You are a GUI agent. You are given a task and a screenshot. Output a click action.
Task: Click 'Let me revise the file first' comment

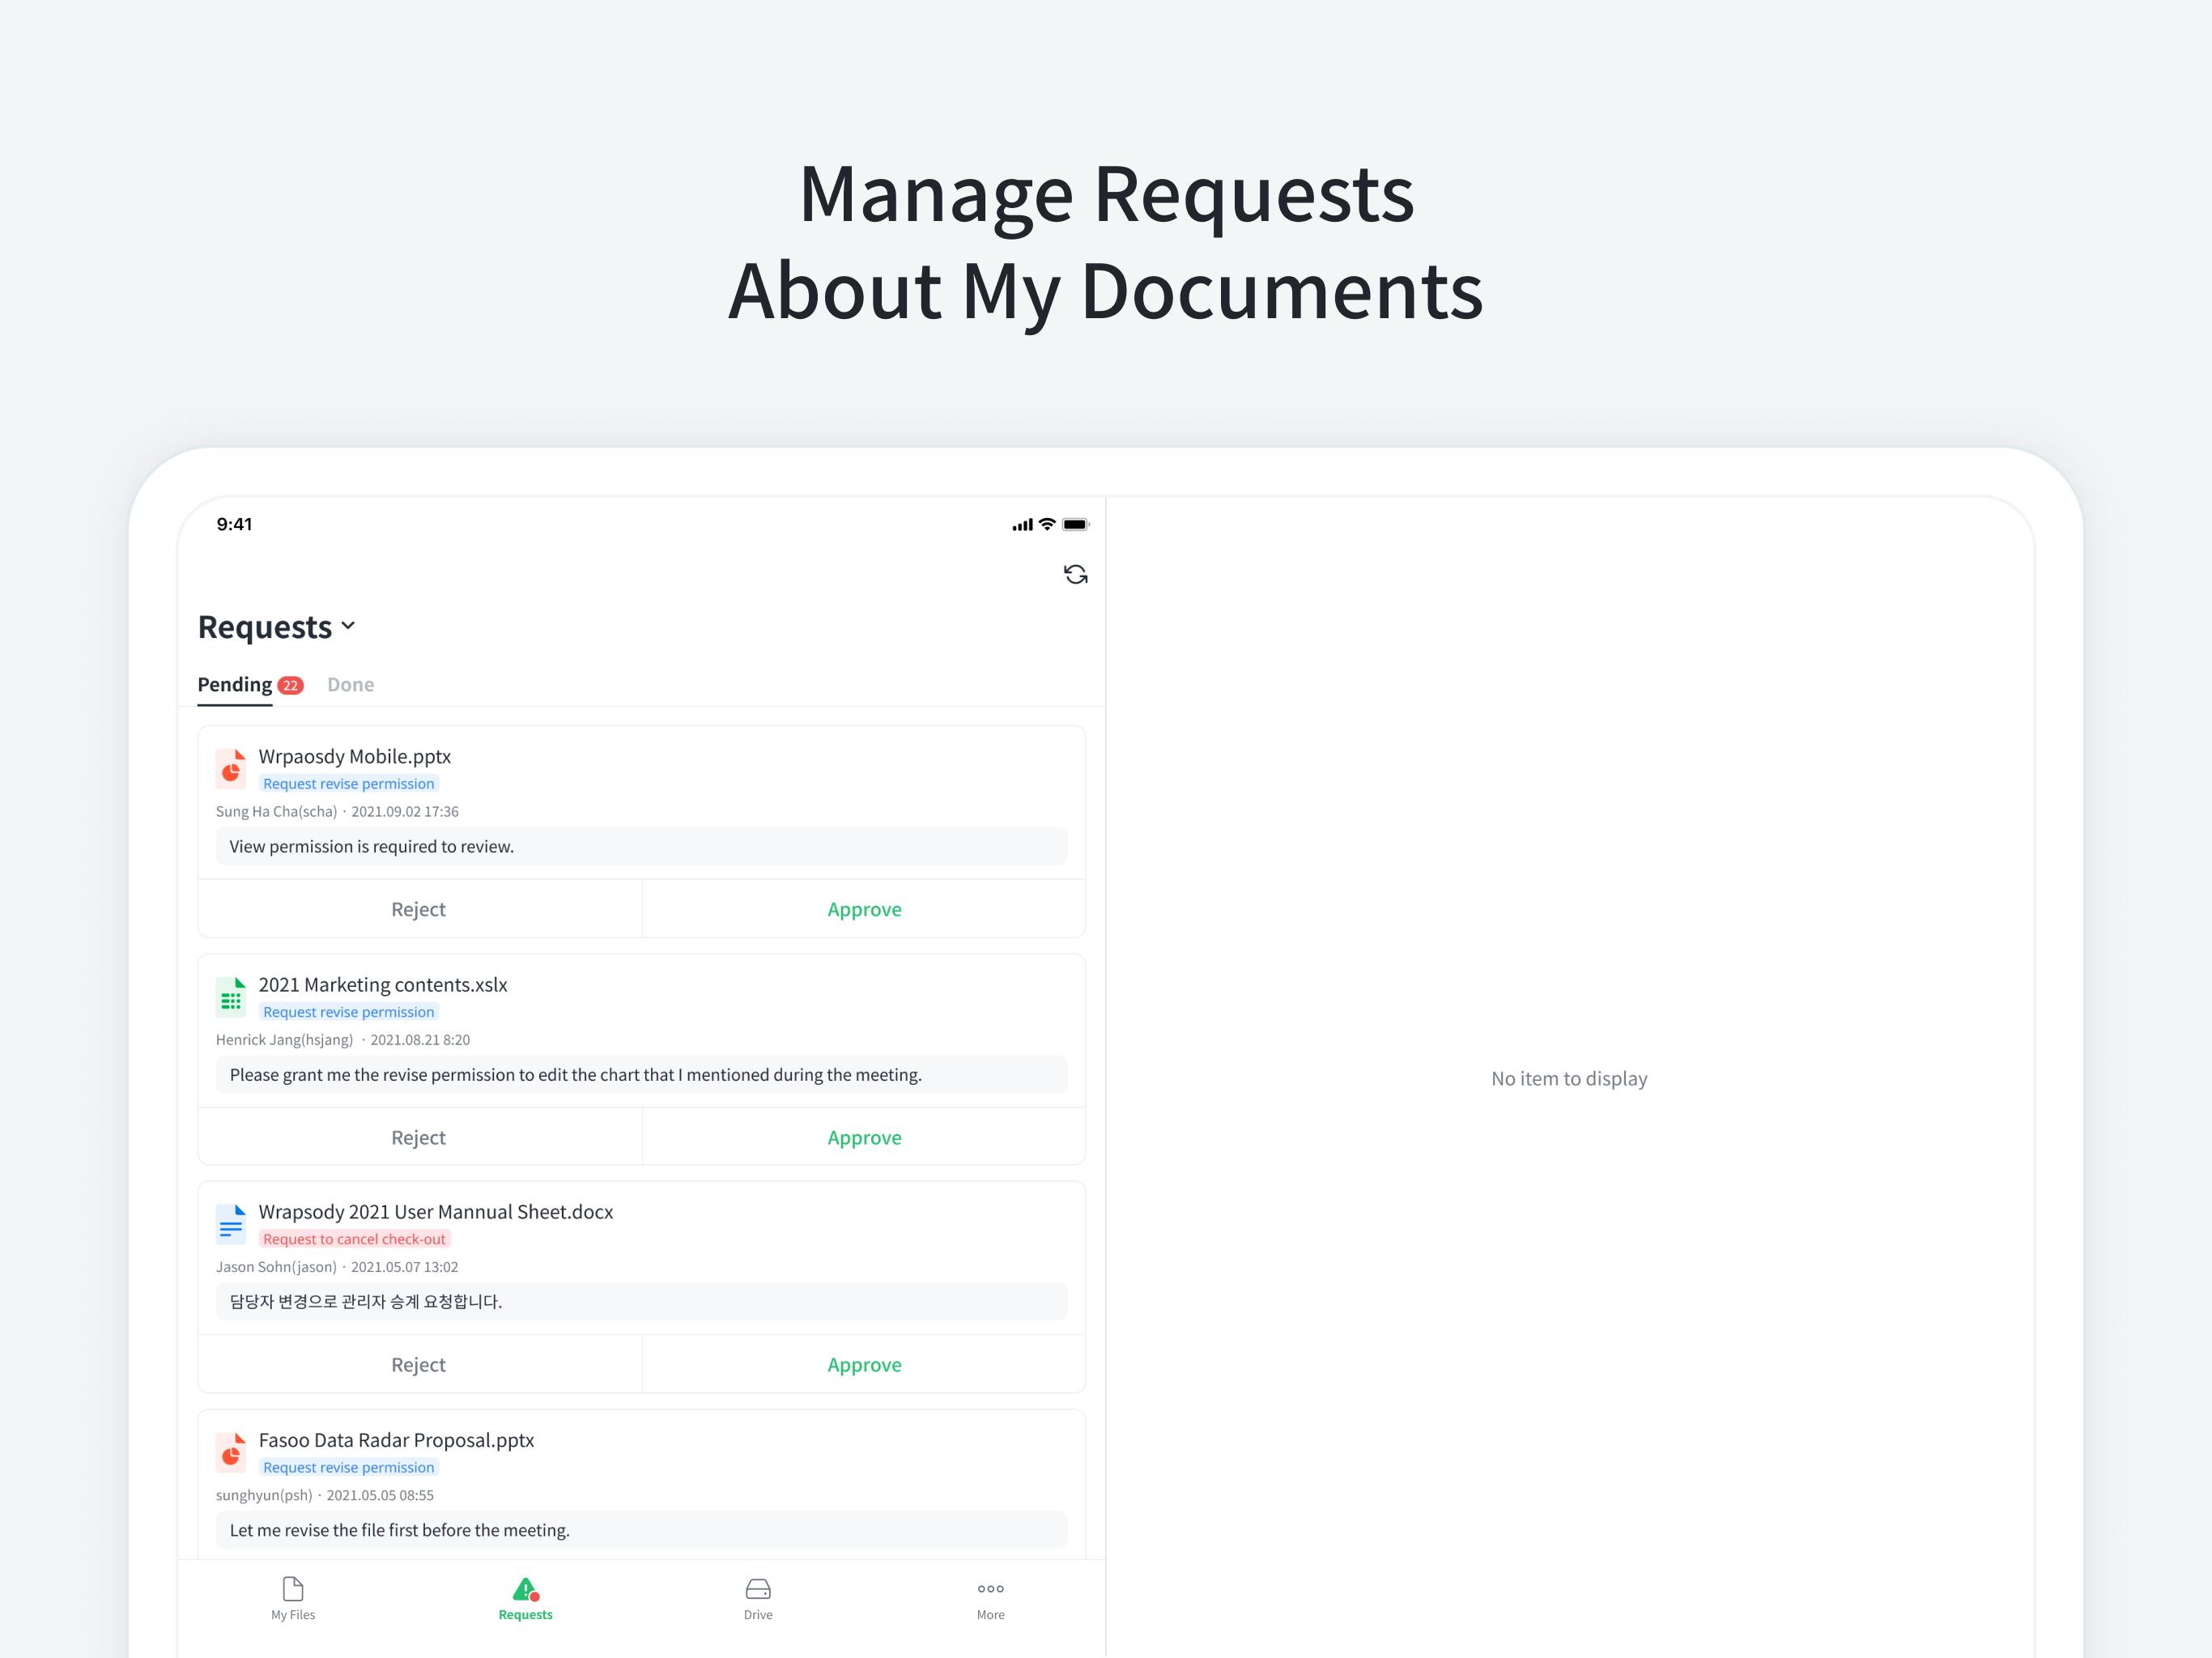(x=642, y=1530)
